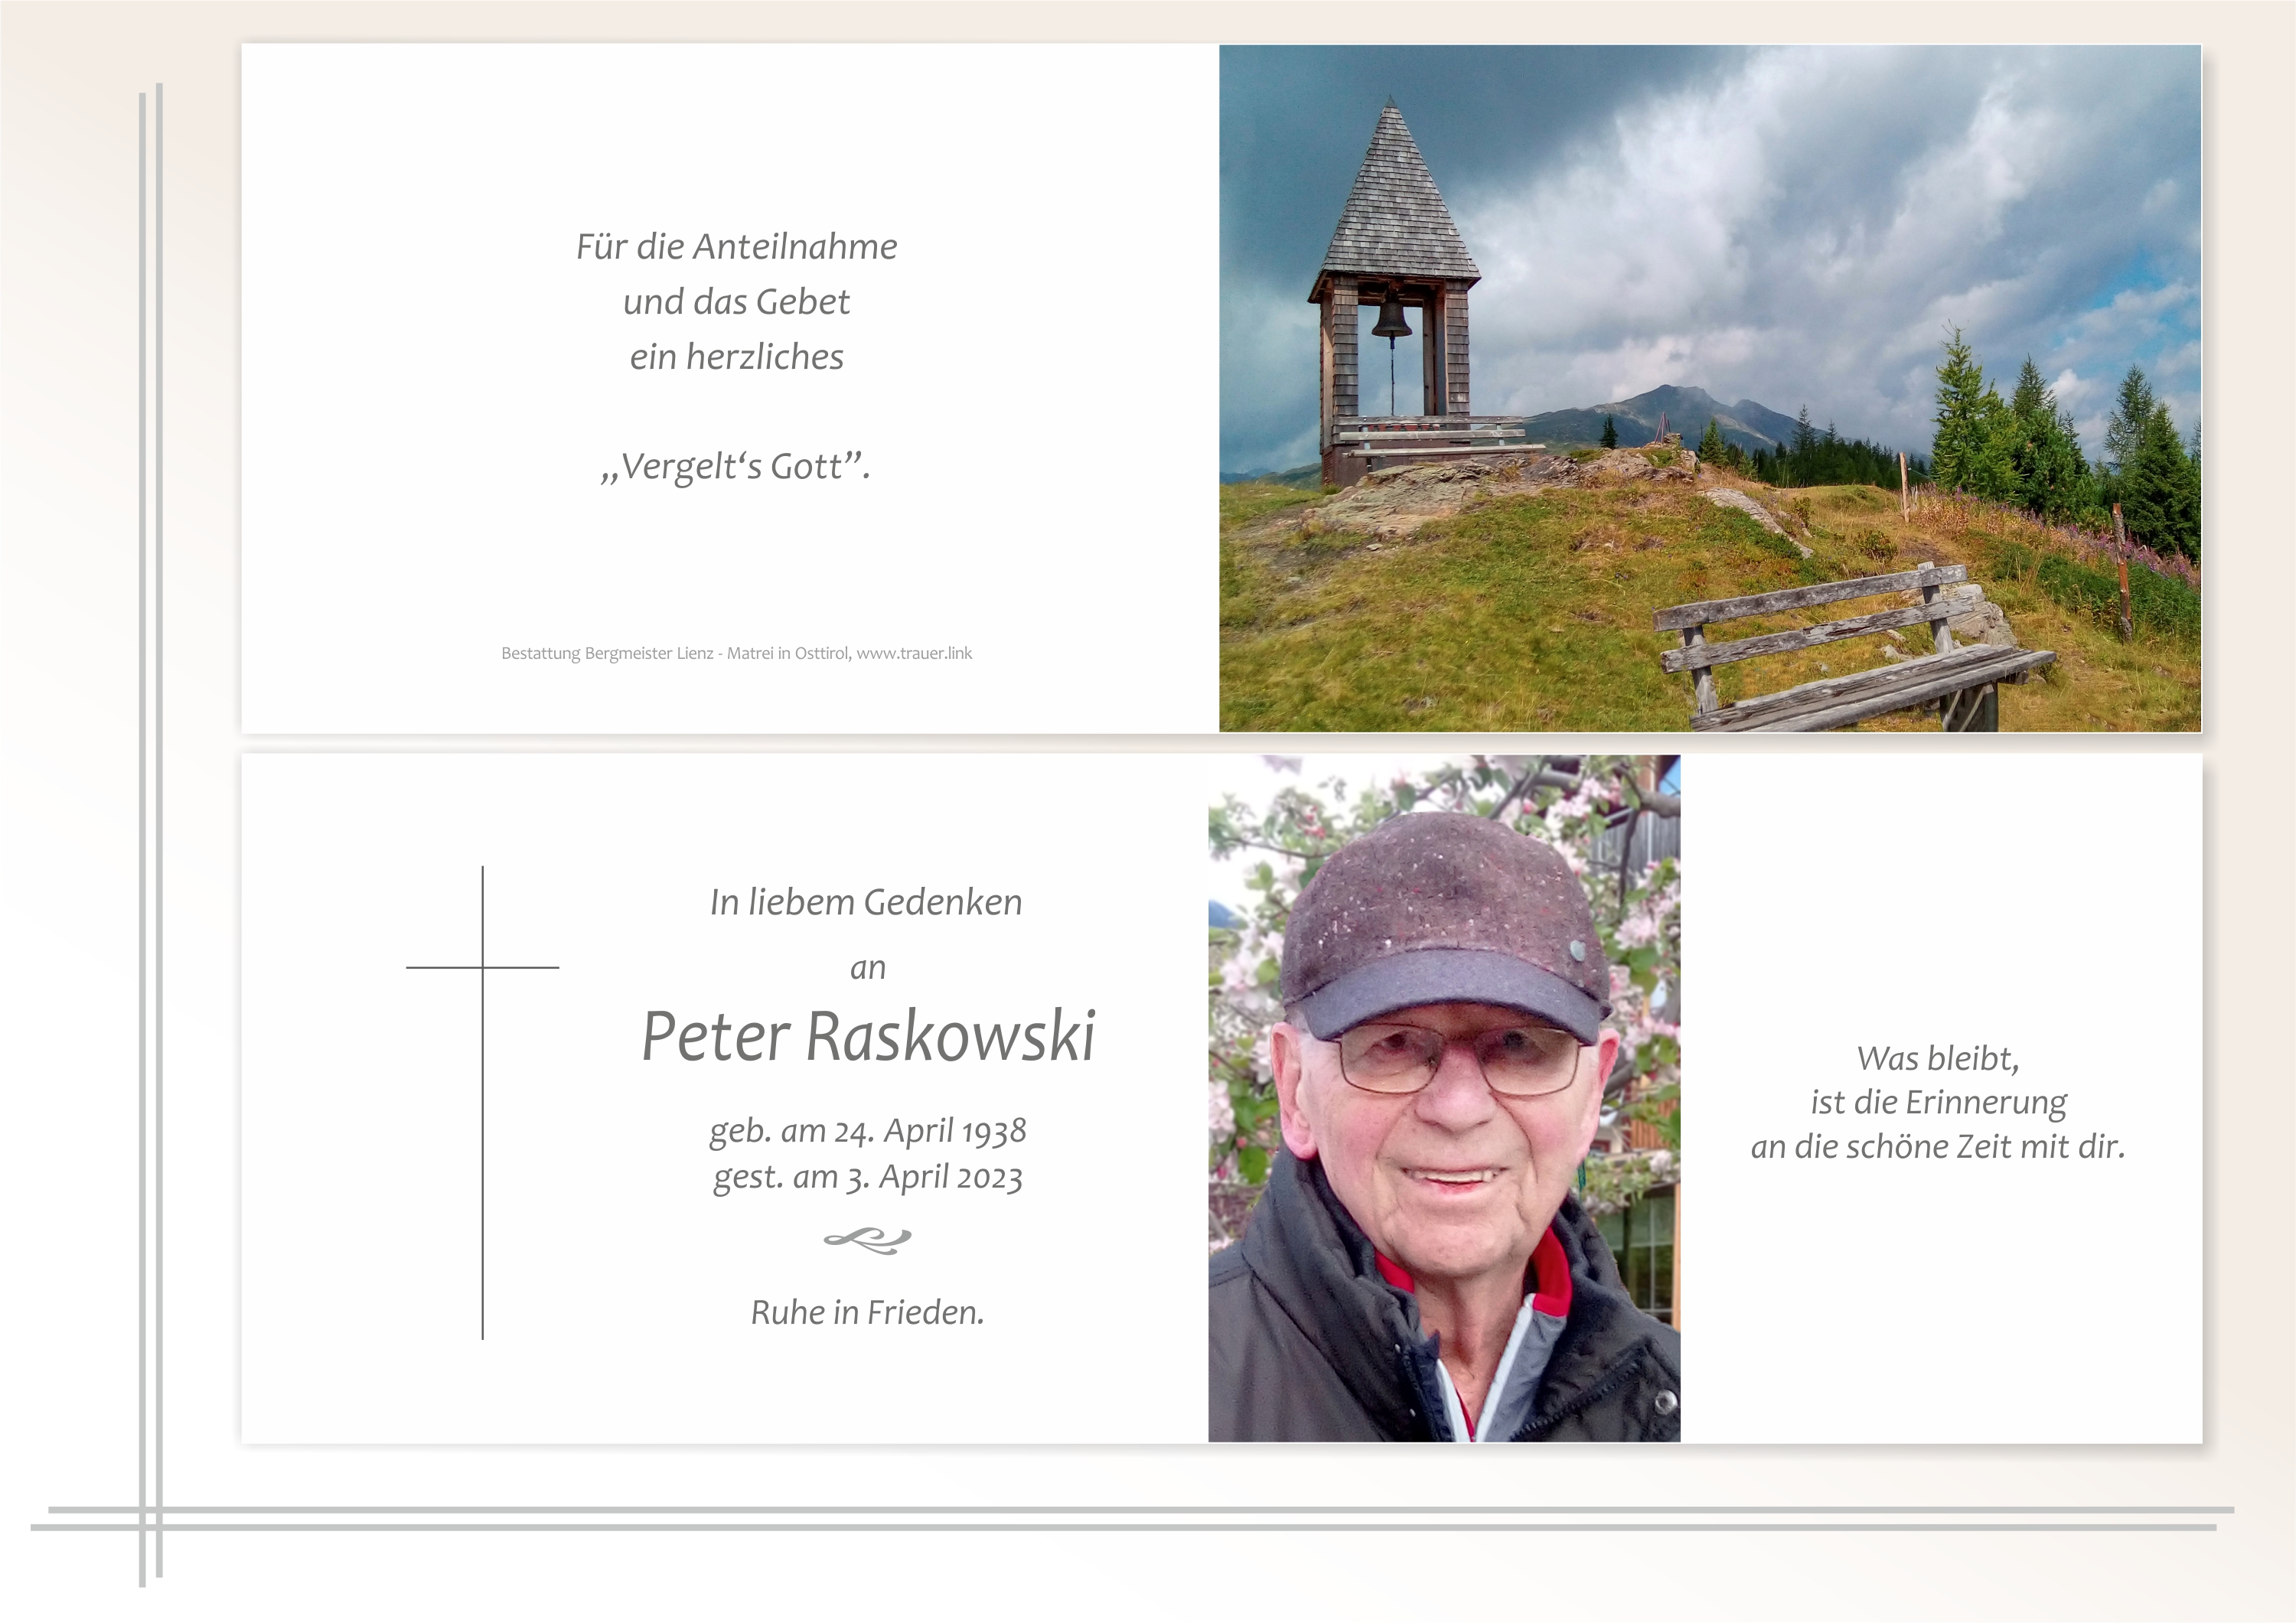Click the portrait photo of the man
2296x1623 pixels.
1444,1098
